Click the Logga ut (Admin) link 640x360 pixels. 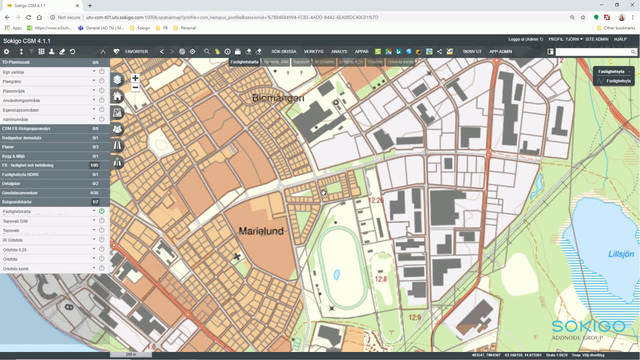(x=526, y=39)
